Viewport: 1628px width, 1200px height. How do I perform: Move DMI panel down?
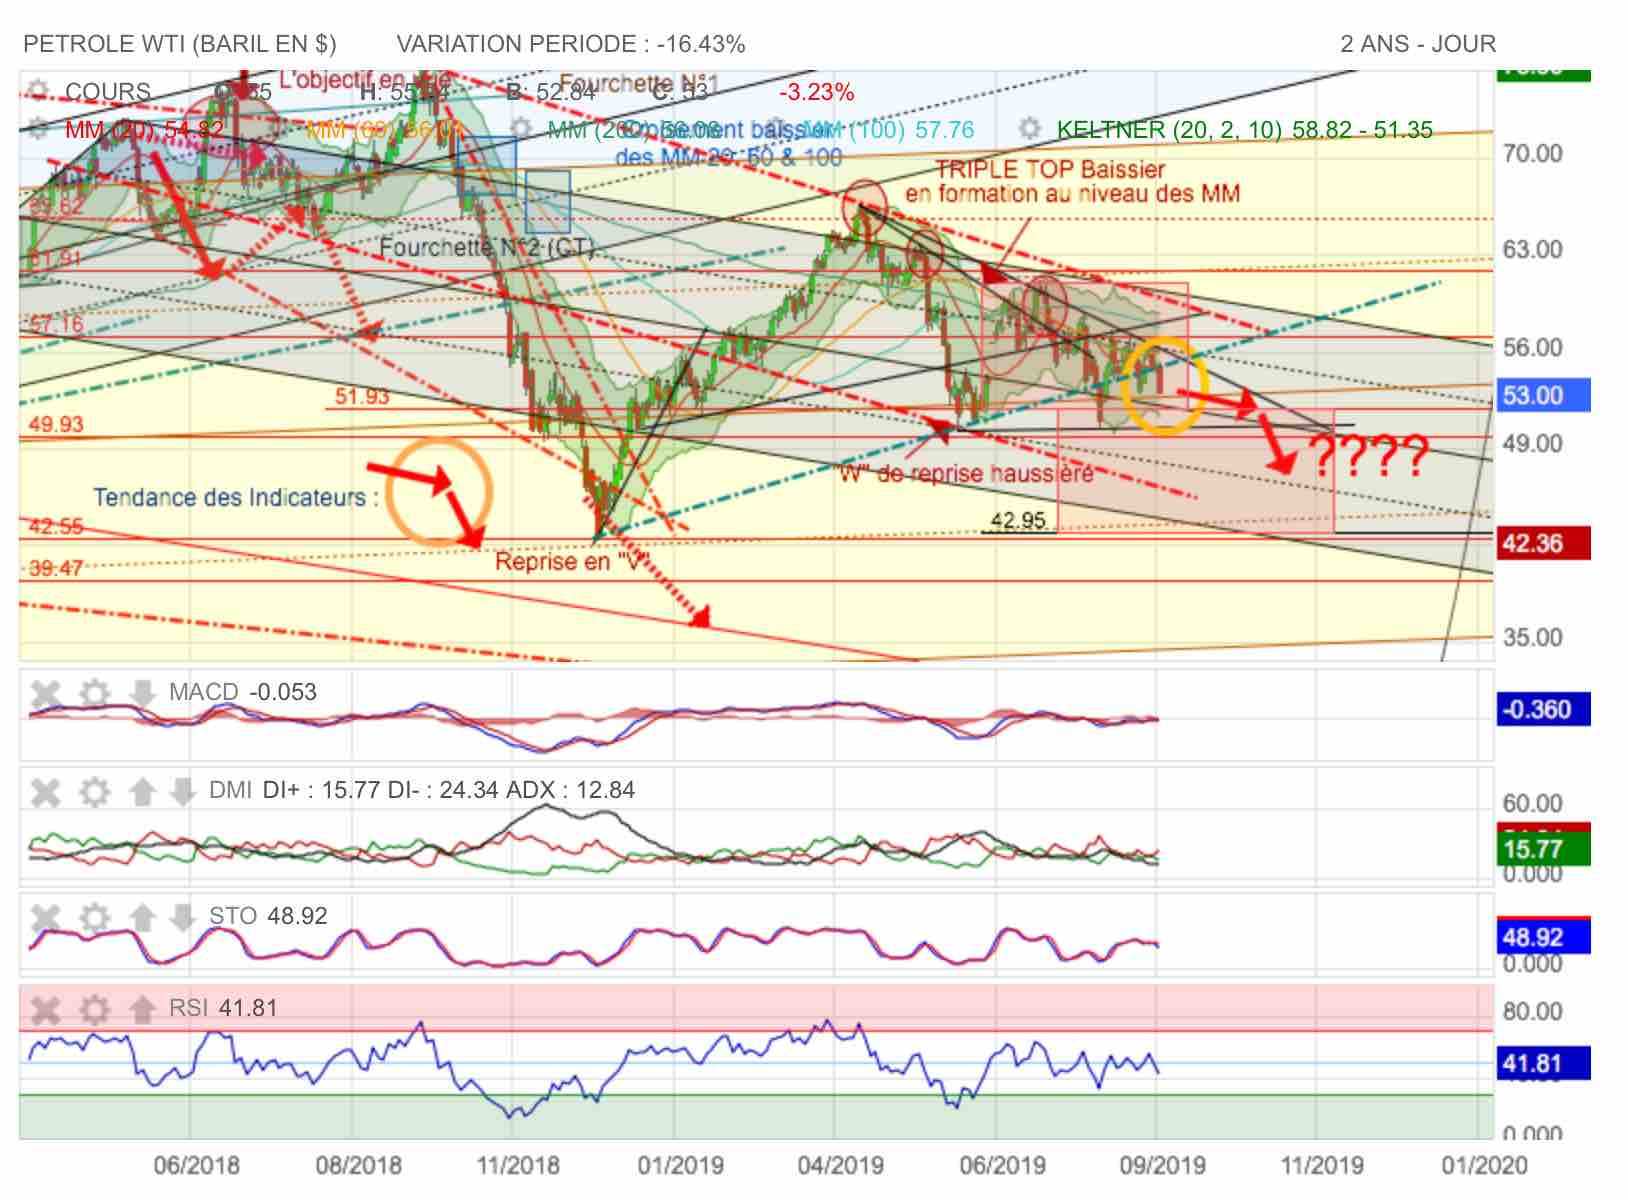pos(182,792)
